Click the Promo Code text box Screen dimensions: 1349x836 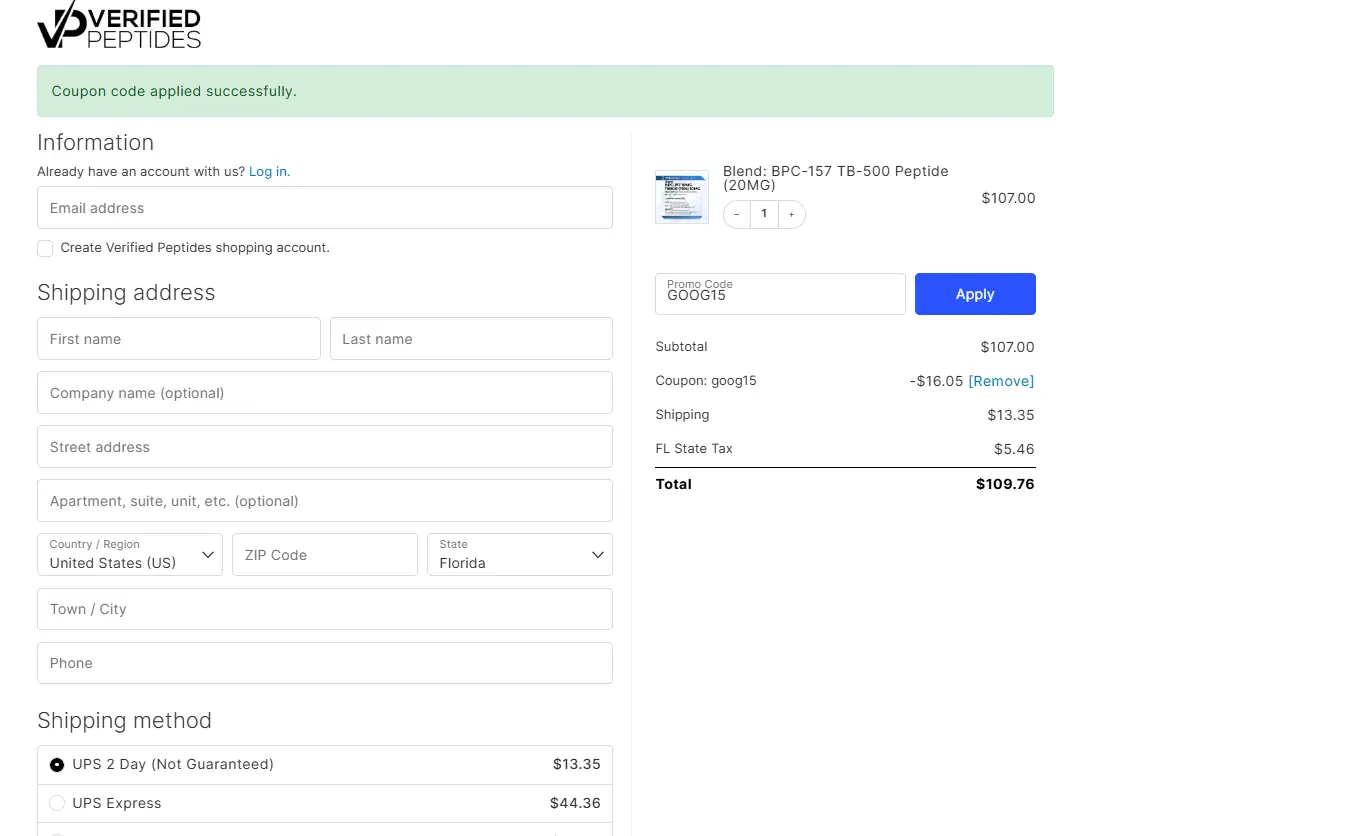click(x=780, y=294)
